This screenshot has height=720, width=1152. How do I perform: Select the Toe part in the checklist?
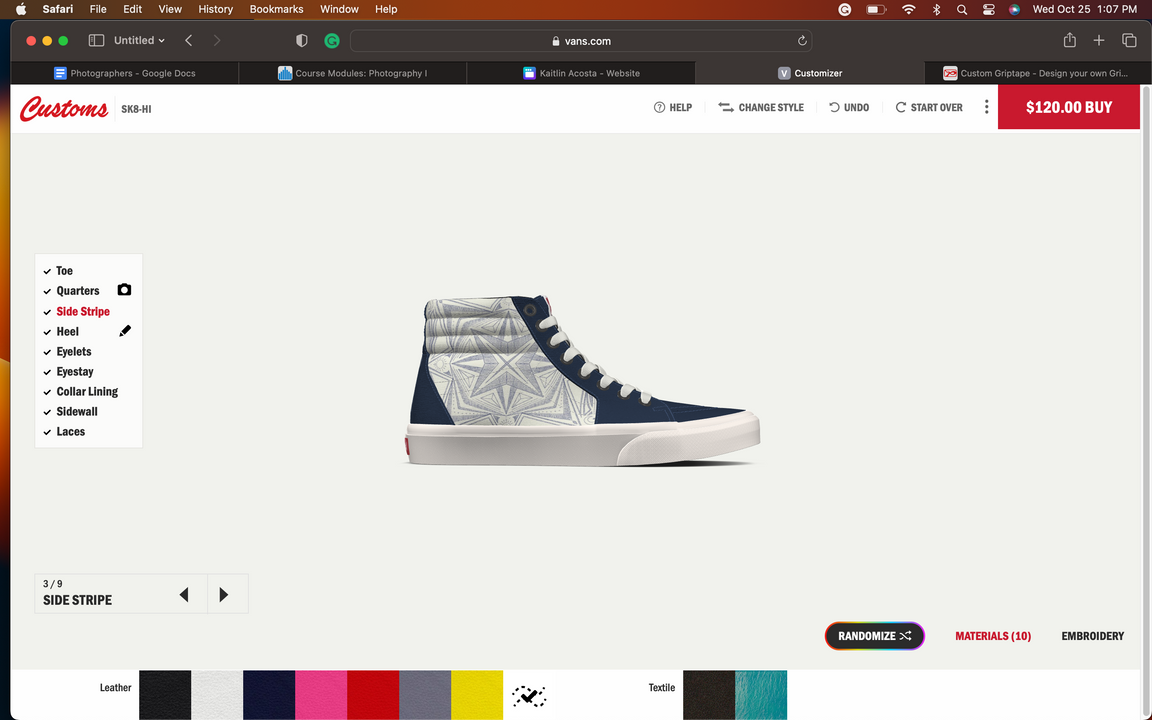[64, 271]
